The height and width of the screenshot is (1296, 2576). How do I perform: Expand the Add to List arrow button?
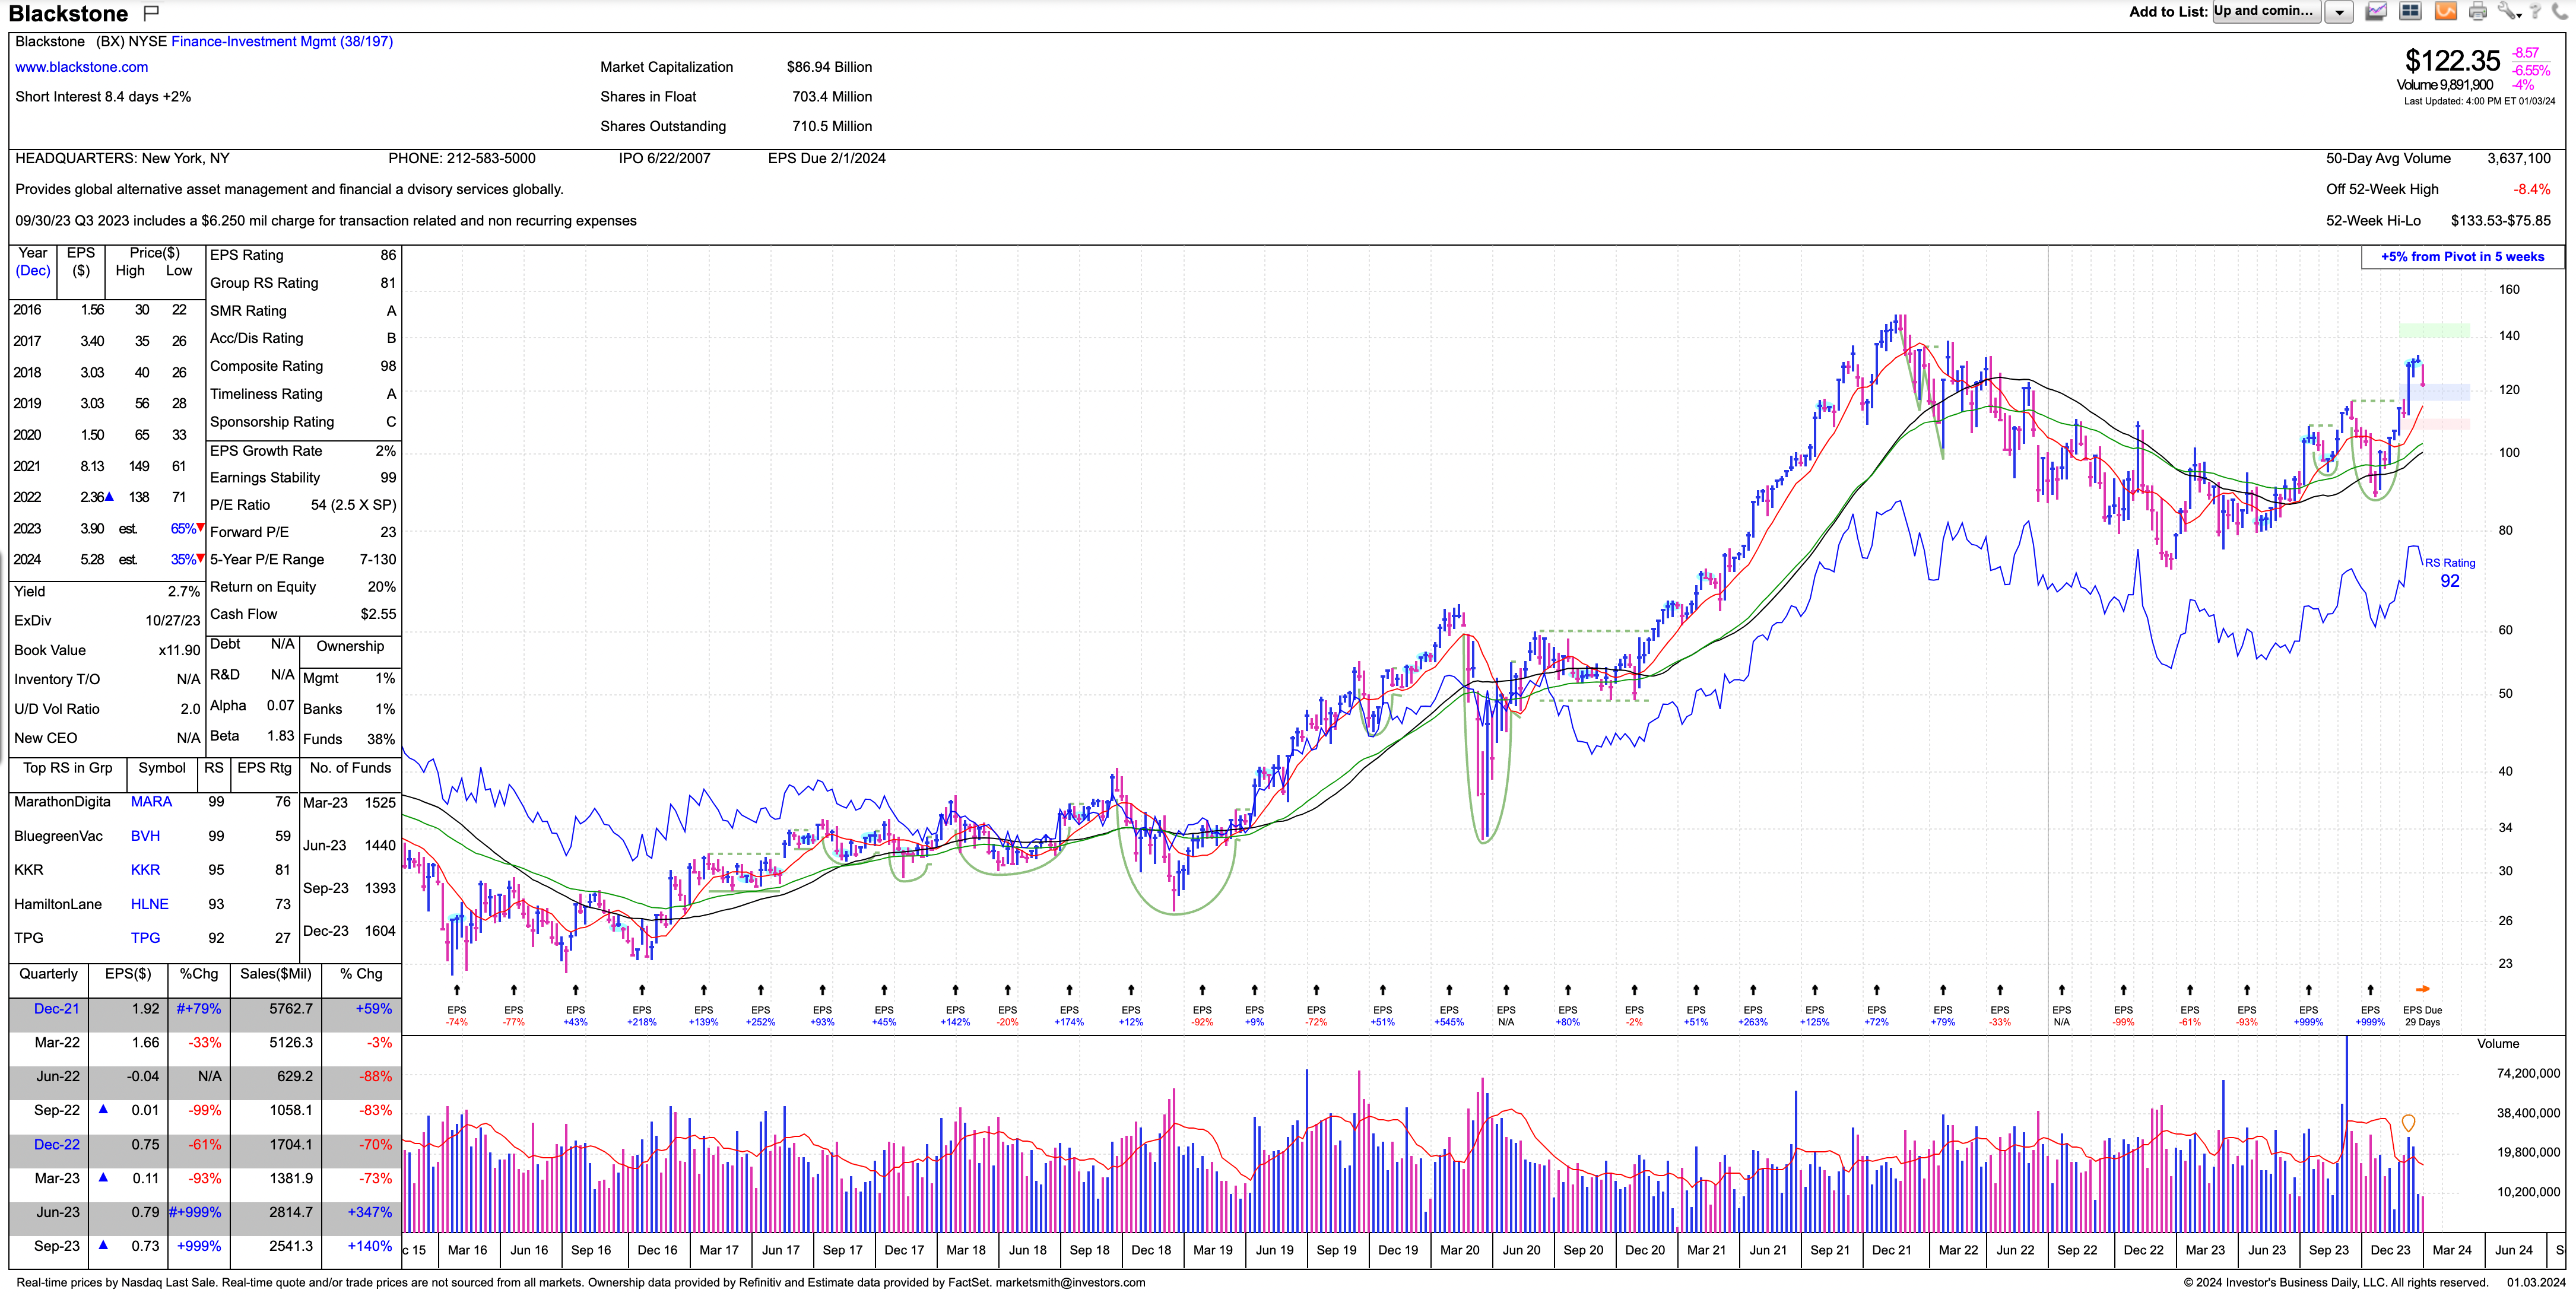[x=2338, y=12]
